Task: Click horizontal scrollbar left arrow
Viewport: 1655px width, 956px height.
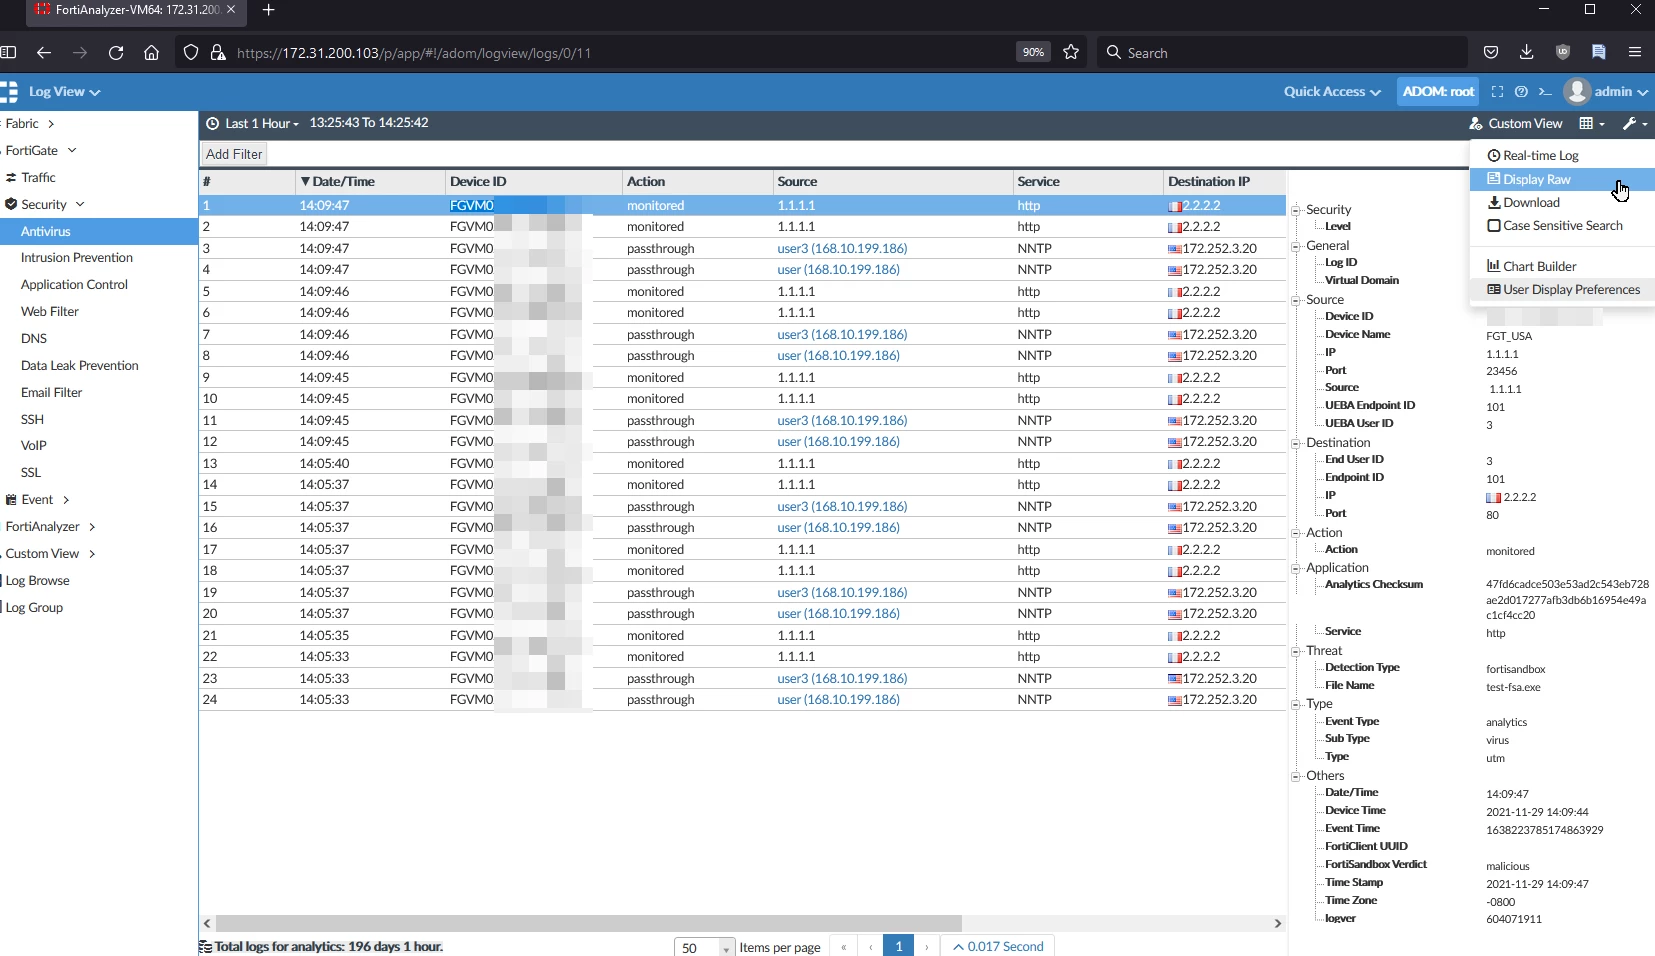Action: click(207, 923)
